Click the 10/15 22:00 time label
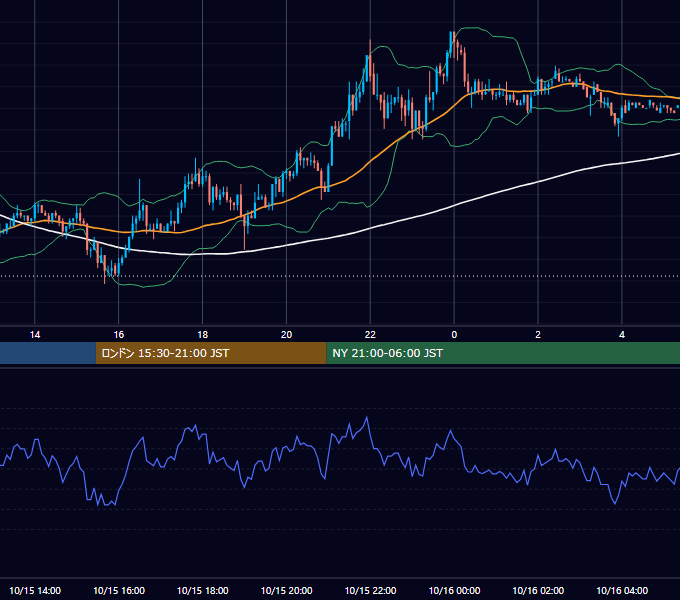Image resolution: width=680 pixels, height=600 pixels. click(x=370, y=590)
